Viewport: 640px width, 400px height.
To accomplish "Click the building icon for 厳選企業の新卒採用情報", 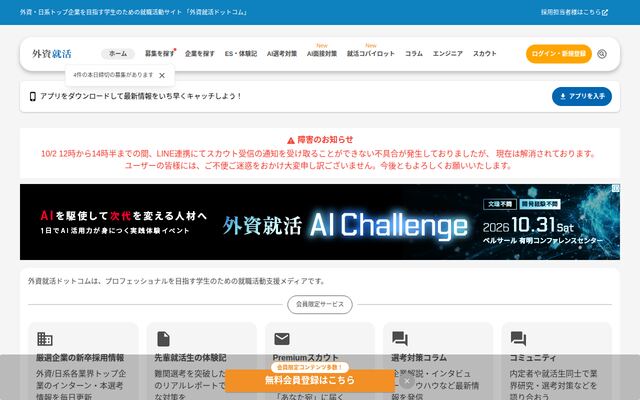I will click(x=45, y=339).
